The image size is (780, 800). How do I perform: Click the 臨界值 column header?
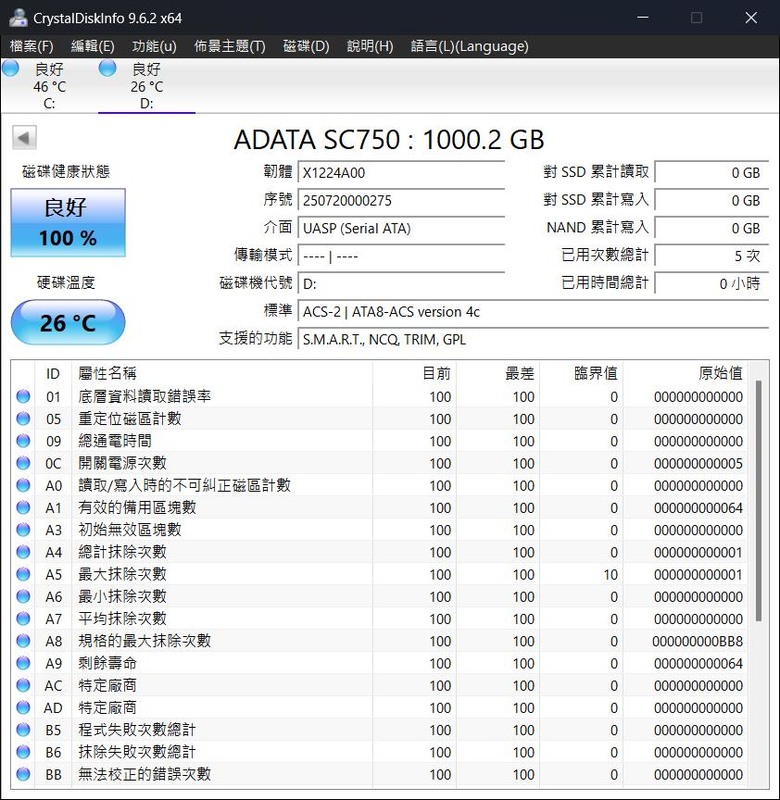(581, 373)
